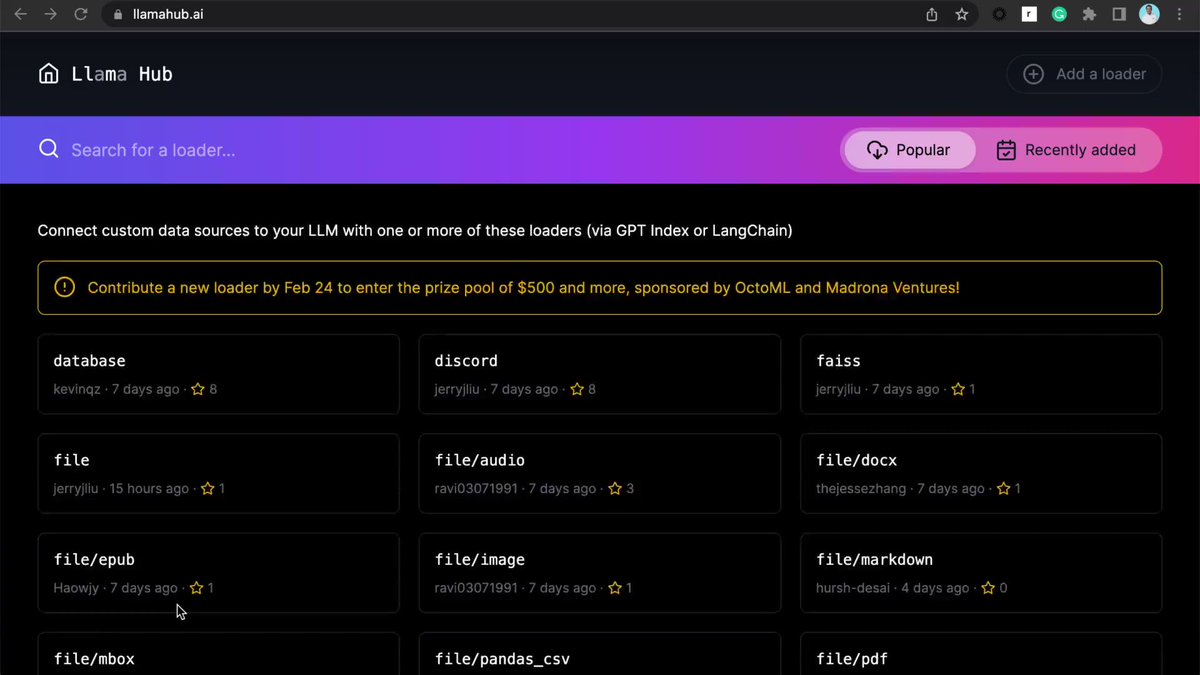This screenshot has height=675, width=1200.
Task: Click the contribute a new loader banner
Action: (x=600, y=288)
